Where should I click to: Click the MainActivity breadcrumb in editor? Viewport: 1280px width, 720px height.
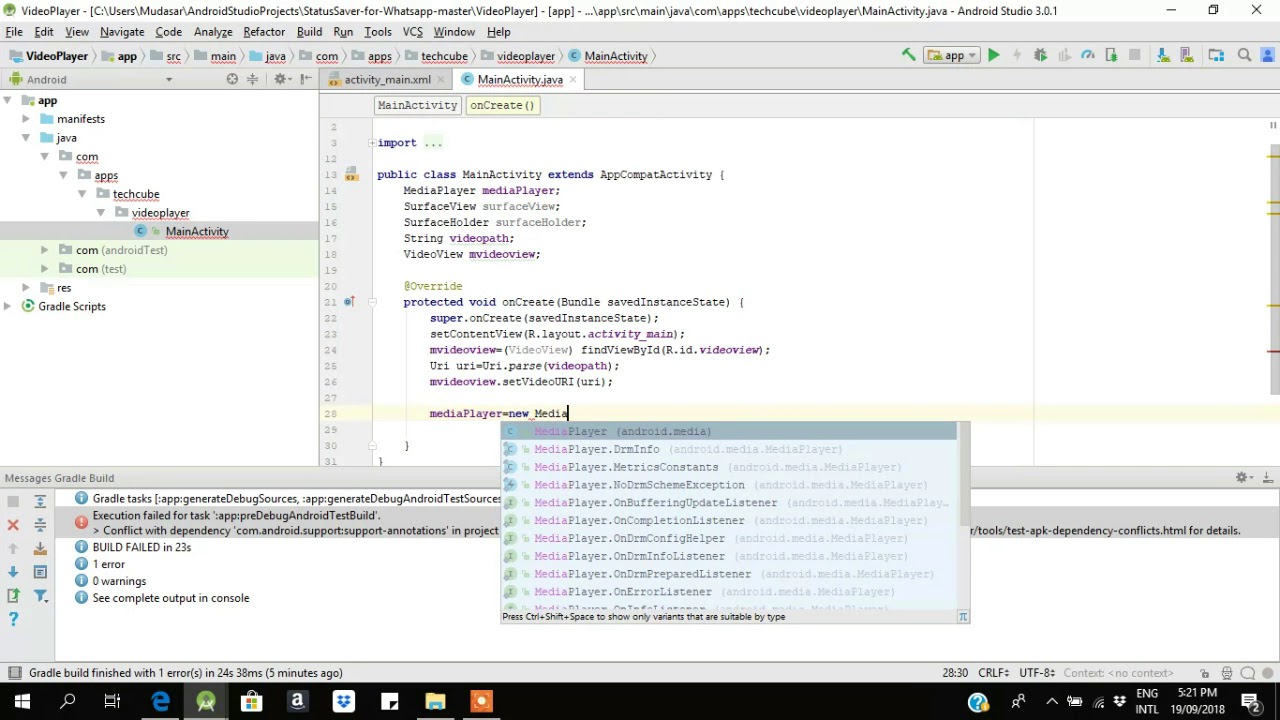pyautogui.click(x=417, y=105)
